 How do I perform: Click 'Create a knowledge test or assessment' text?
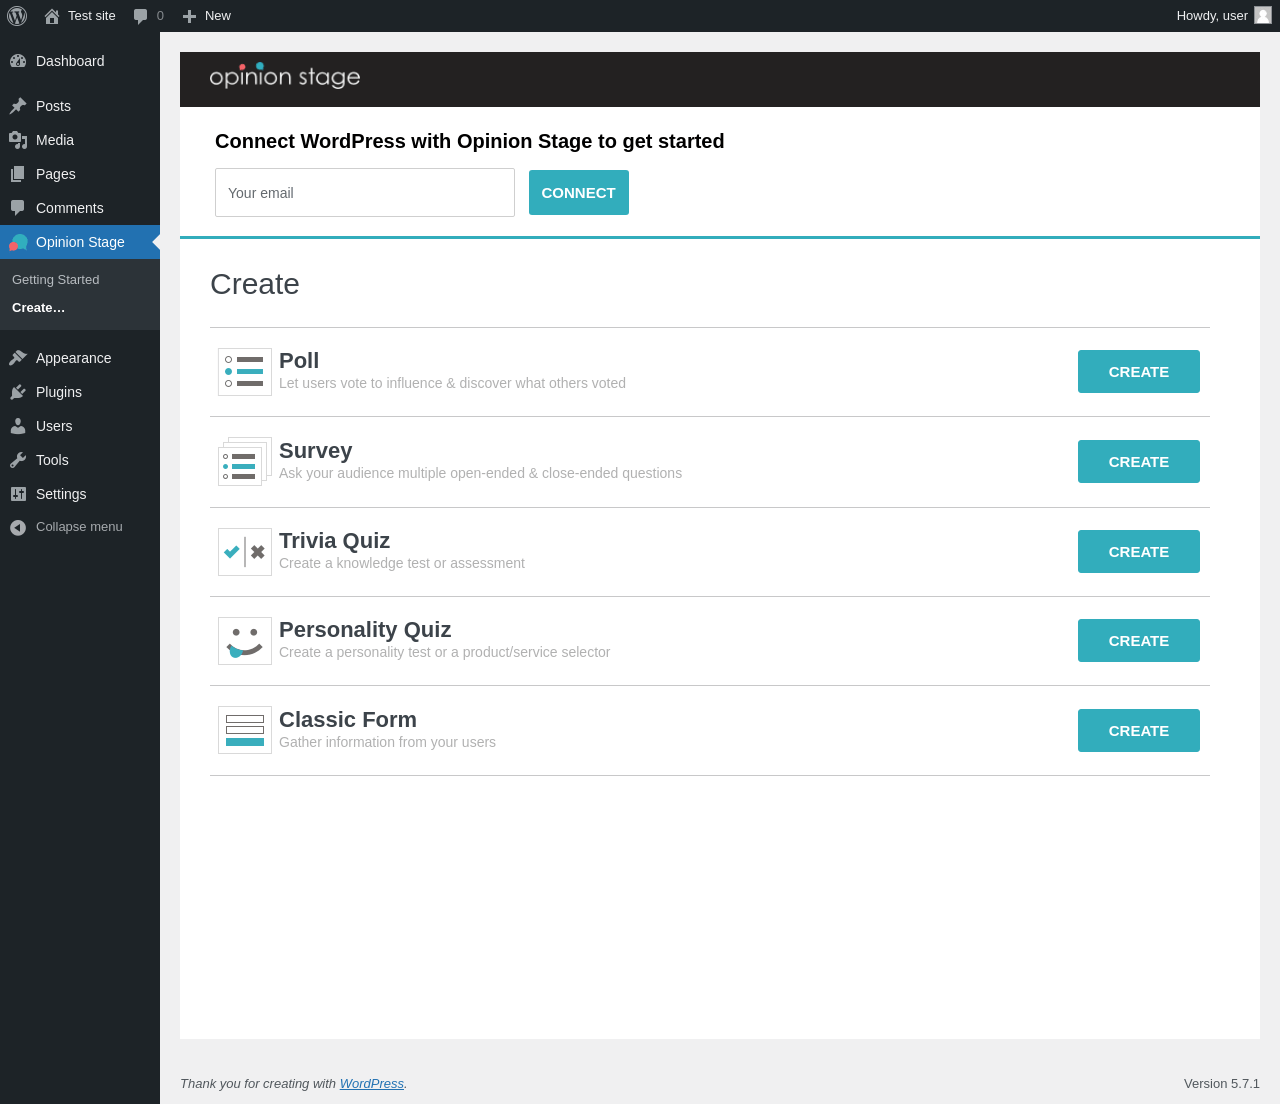[x=402, y=563]
